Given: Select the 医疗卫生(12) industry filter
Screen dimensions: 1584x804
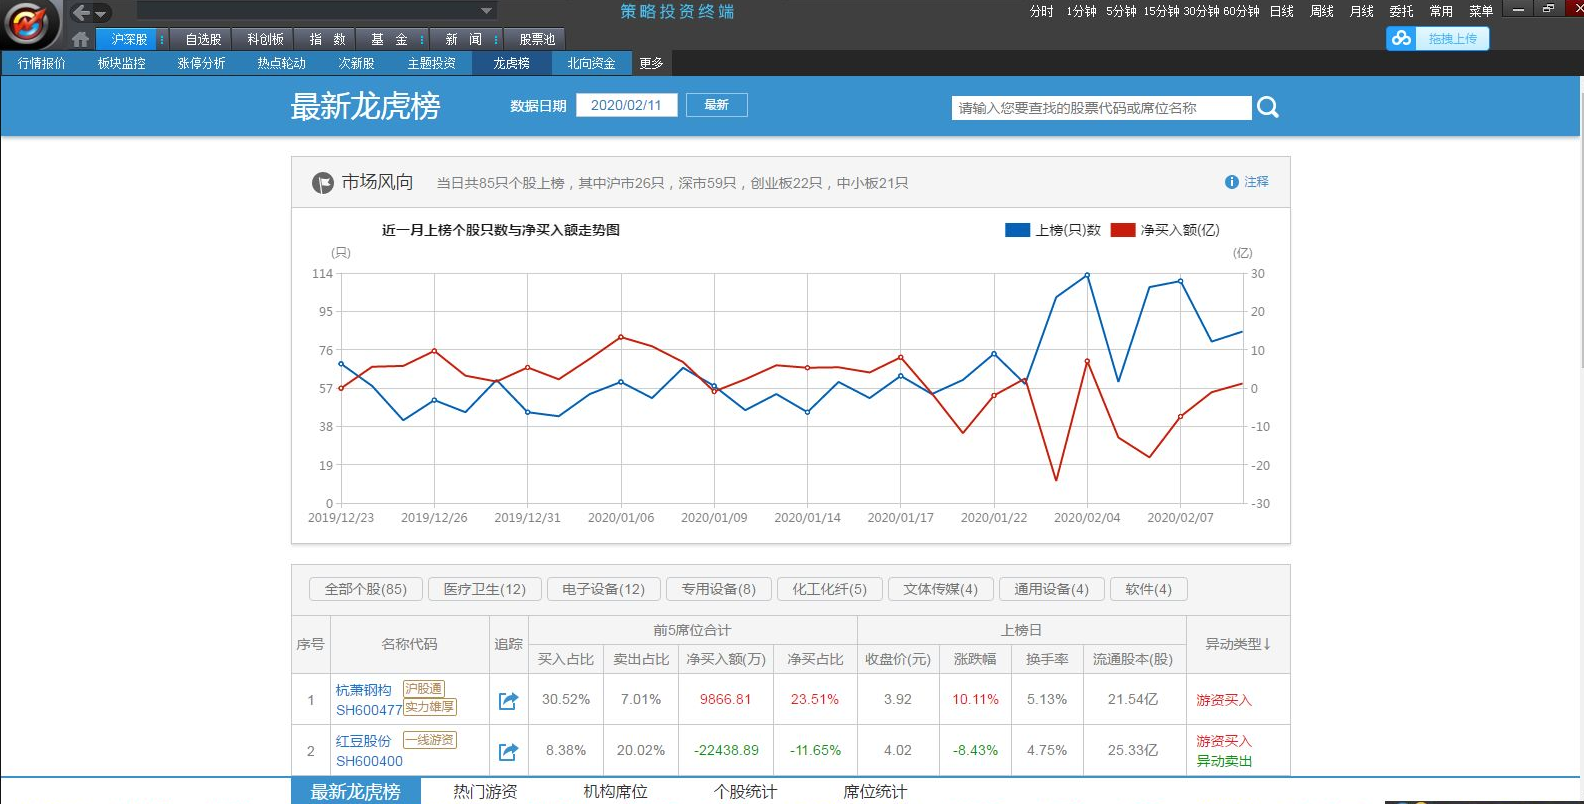Looking at the screenshot, I should tap(484, 589).
